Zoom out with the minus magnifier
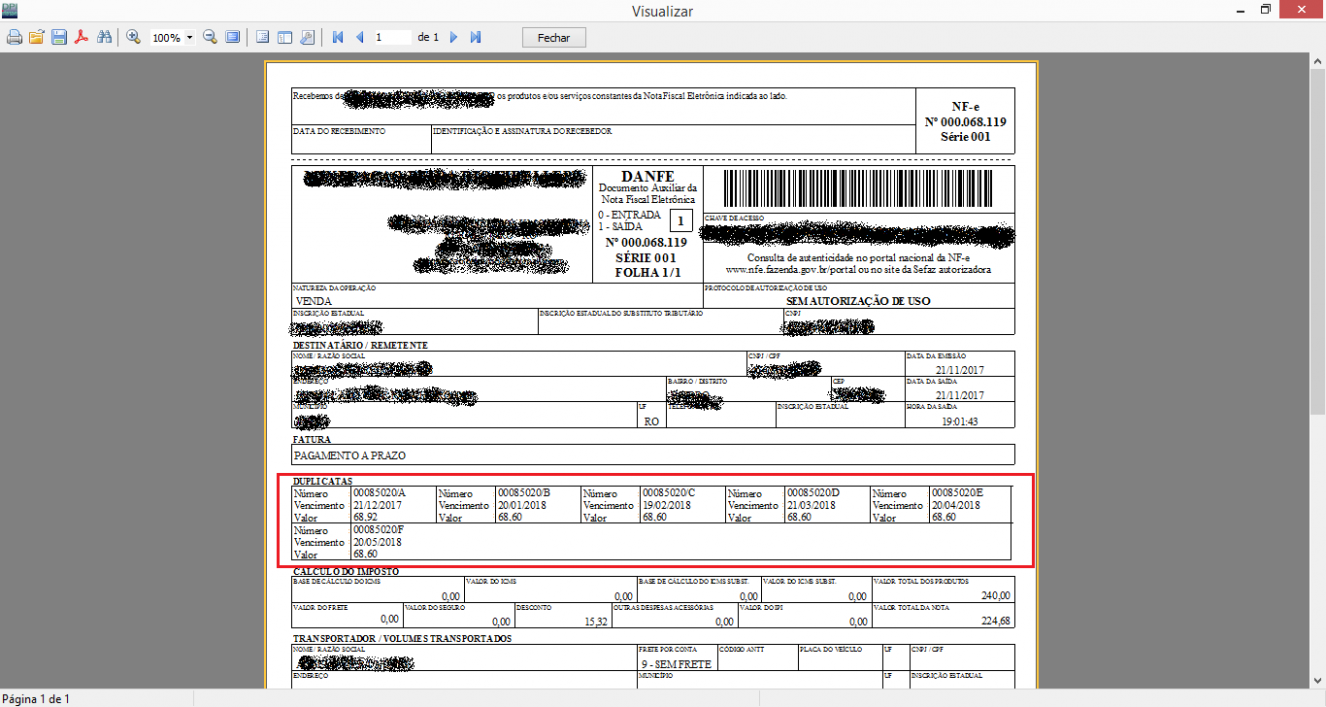The width and height of the screenshot is (1326, 707). (x=210, y=37)
